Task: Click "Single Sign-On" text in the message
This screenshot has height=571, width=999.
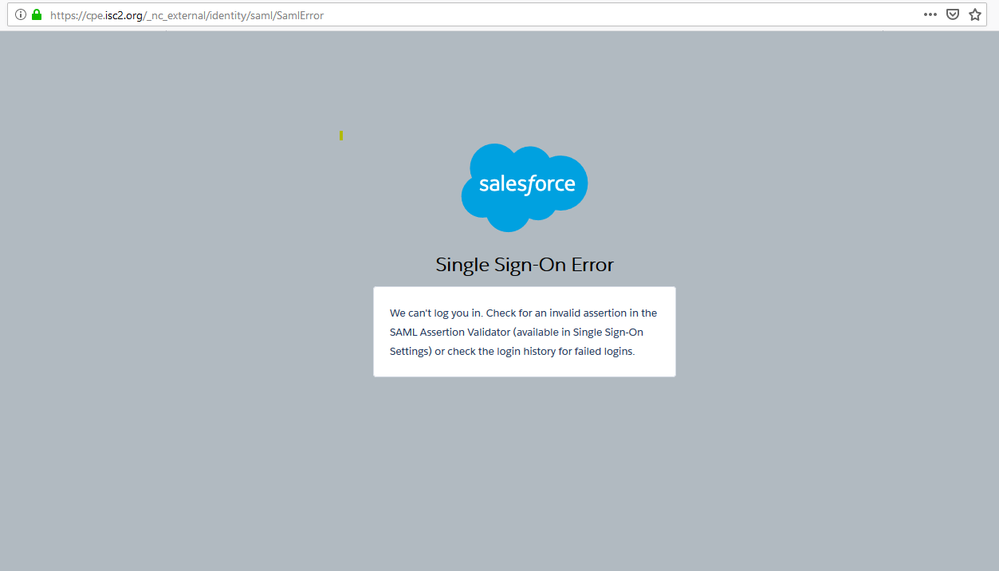Action: [x=608, y=332]
